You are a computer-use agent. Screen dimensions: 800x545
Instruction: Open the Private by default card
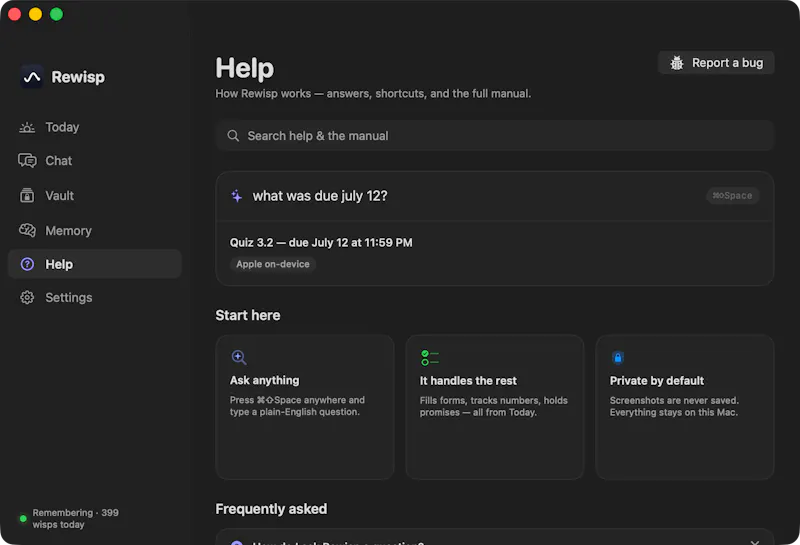[684, 407]
